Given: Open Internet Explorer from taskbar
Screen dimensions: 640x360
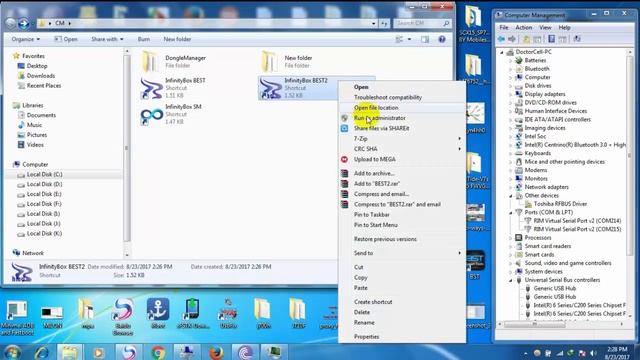Looking at the screenshot, I should (41, 352).
